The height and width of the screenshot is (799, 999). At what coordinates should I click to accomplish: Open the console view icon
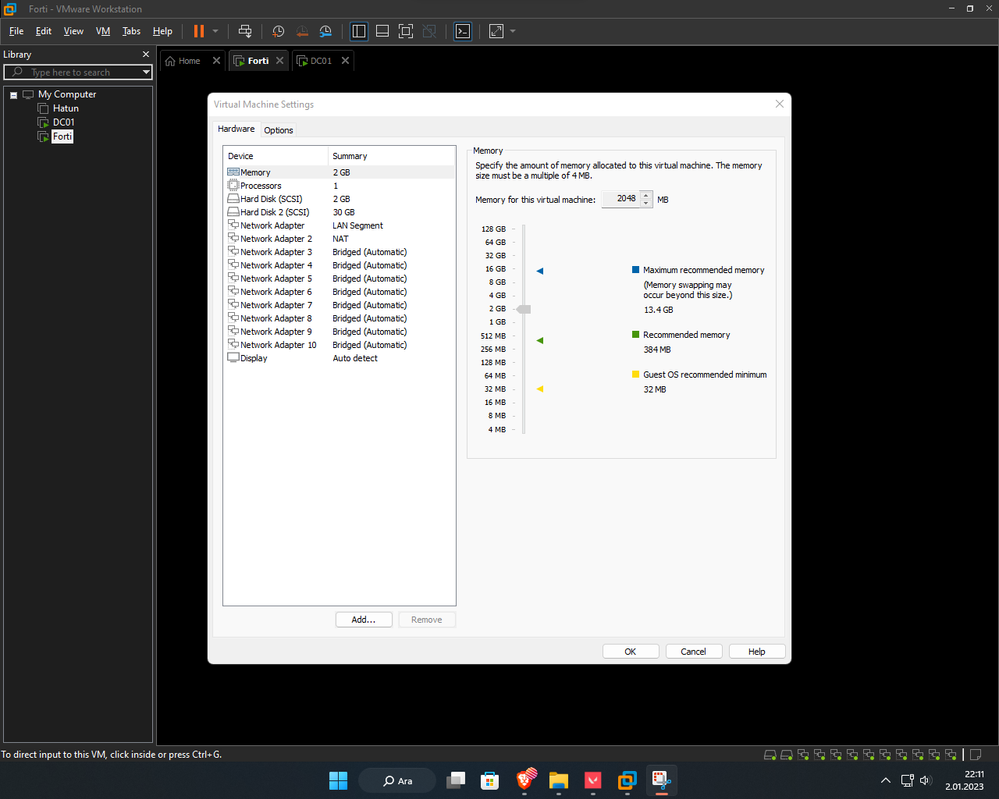click(462, 31)
